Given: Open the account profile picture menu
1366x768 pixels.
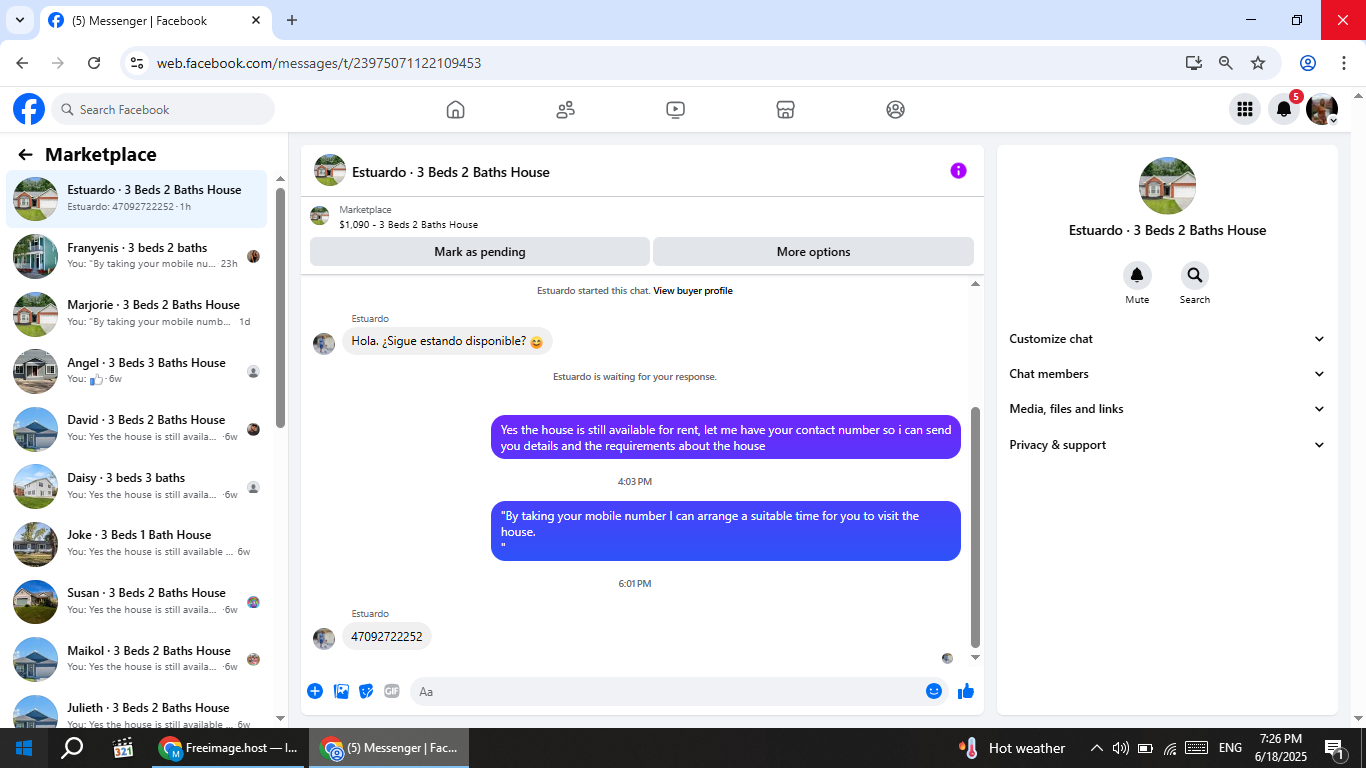Looking at the screenshot, I should click(1322, 110).
